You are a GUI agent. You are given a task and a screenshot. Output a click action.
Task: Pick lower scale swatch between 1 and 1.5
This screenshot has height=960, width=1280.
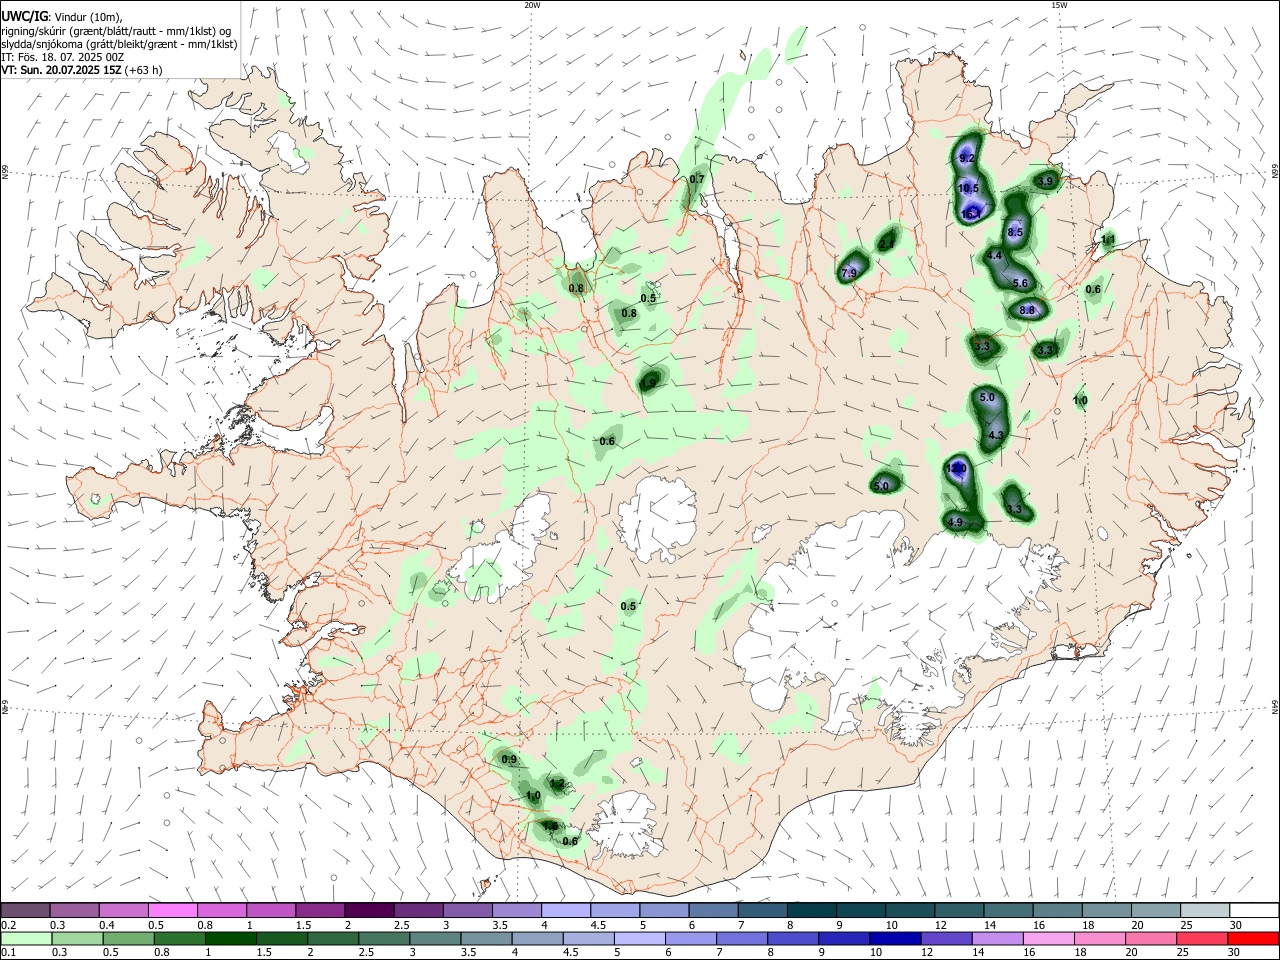coord(229,938)
